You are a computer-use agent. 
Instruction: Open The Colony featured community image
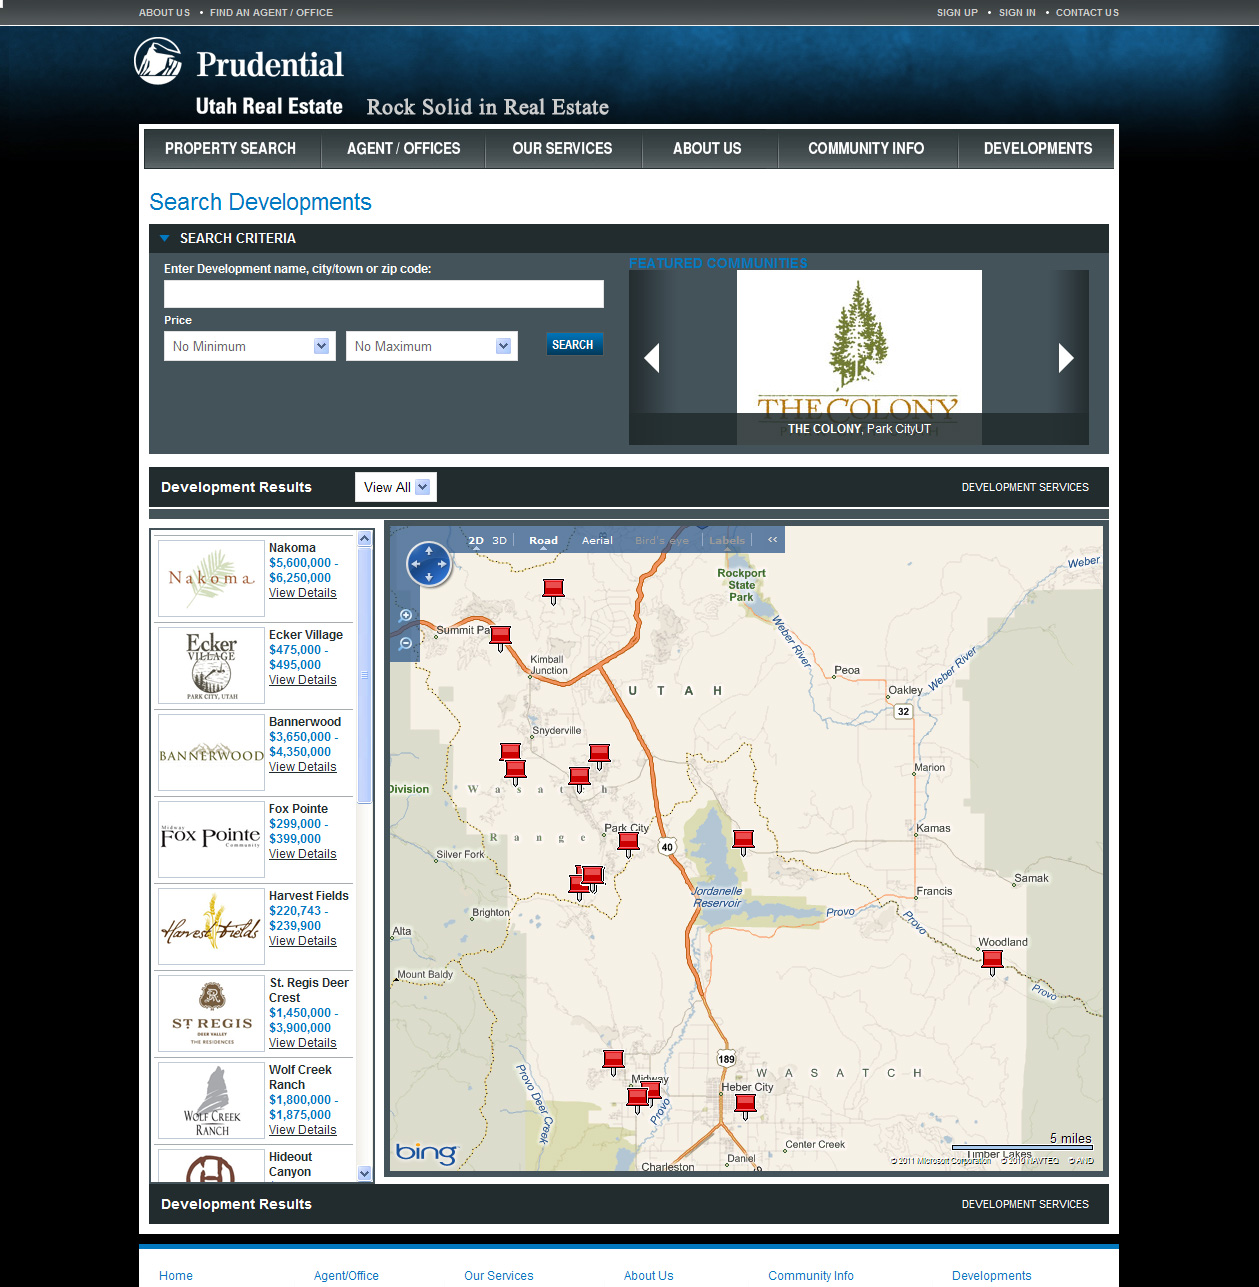tap(859, 357)
